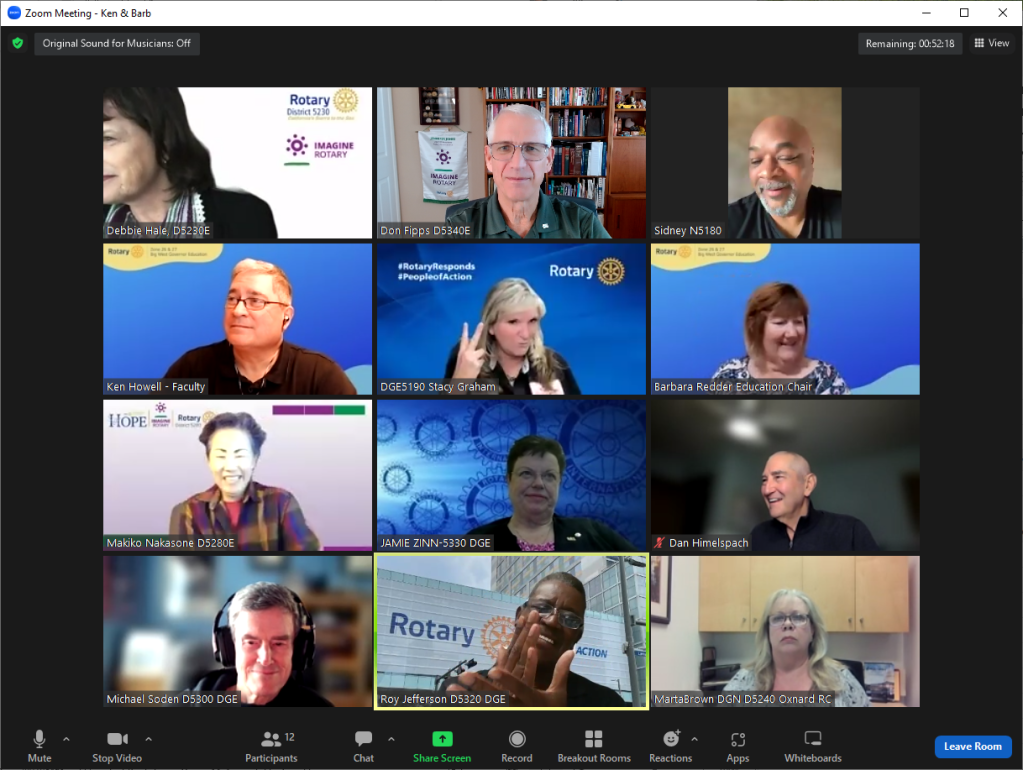Expand the chevron beside Reactions
The image size is (1023, 770).
[694, 739]
